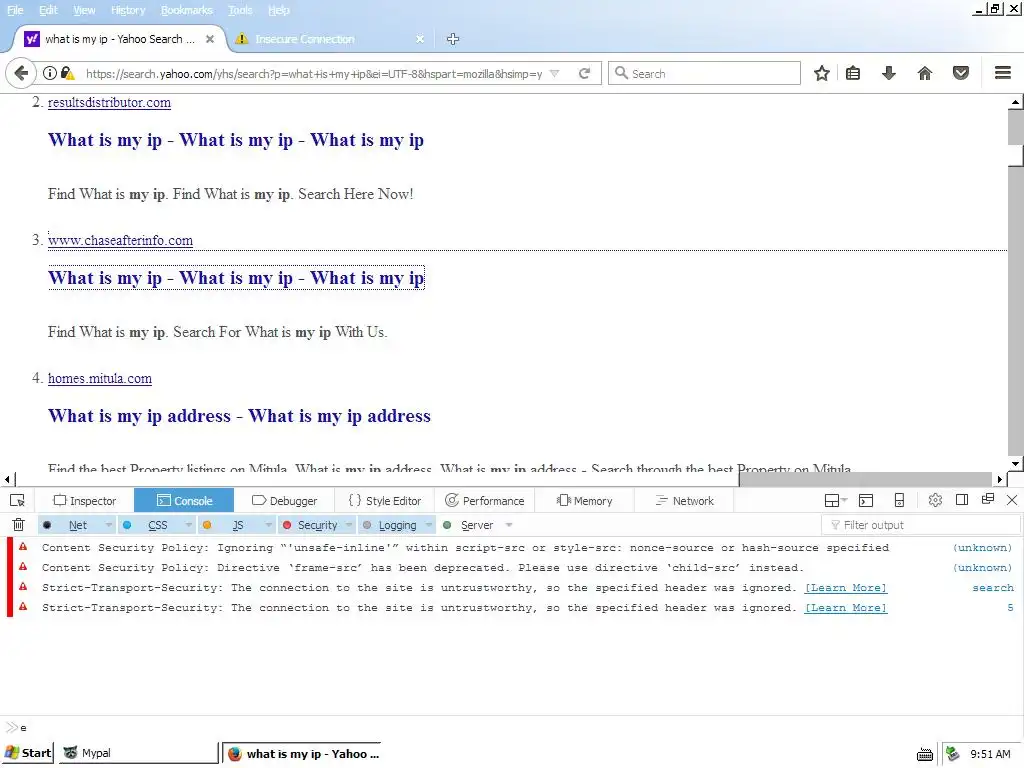Show bookmarks list icon
1024x768 pixels.
click(x=853, y=73)
